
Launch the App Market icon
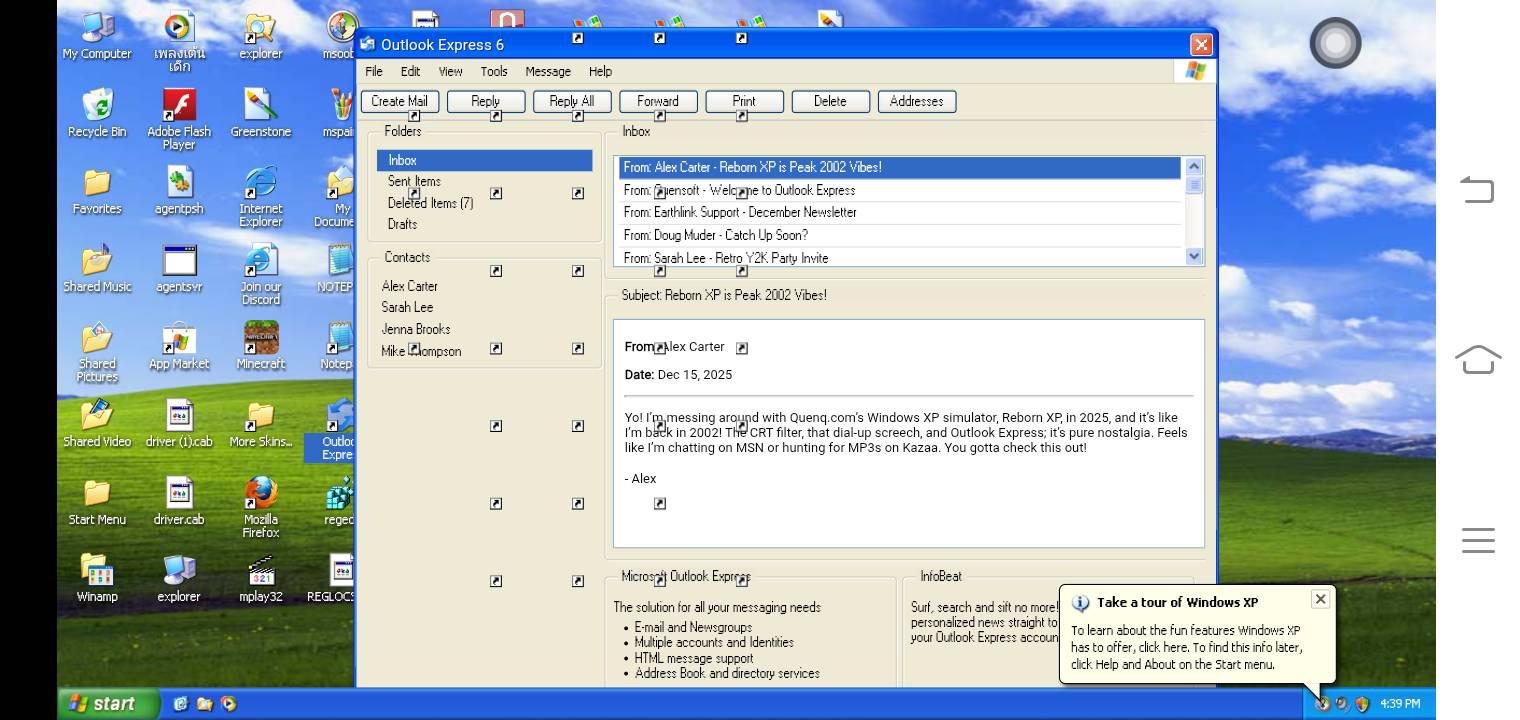click(179, 346)
